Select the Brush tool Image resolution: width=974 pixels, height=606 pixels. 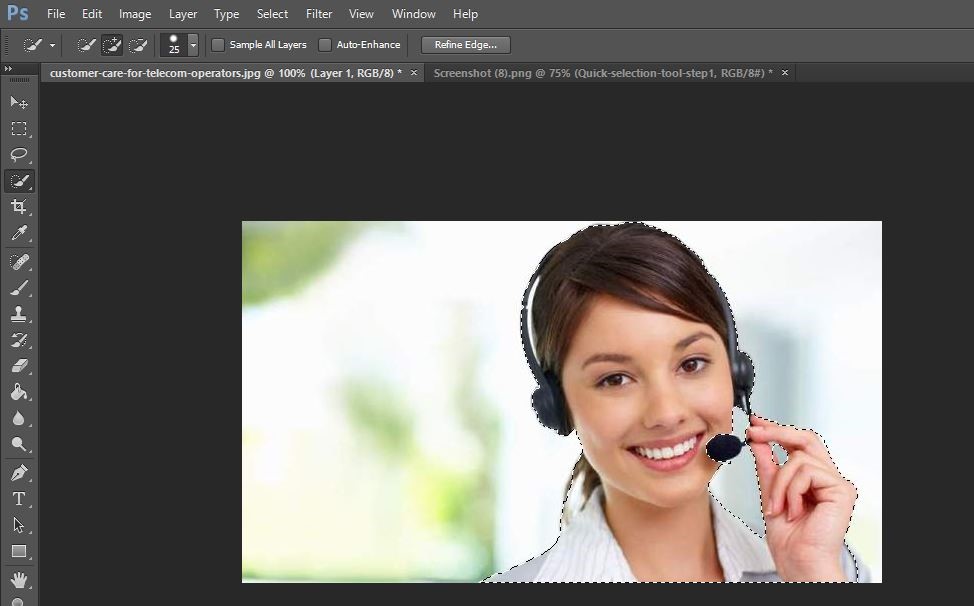[x=19, y=288]
